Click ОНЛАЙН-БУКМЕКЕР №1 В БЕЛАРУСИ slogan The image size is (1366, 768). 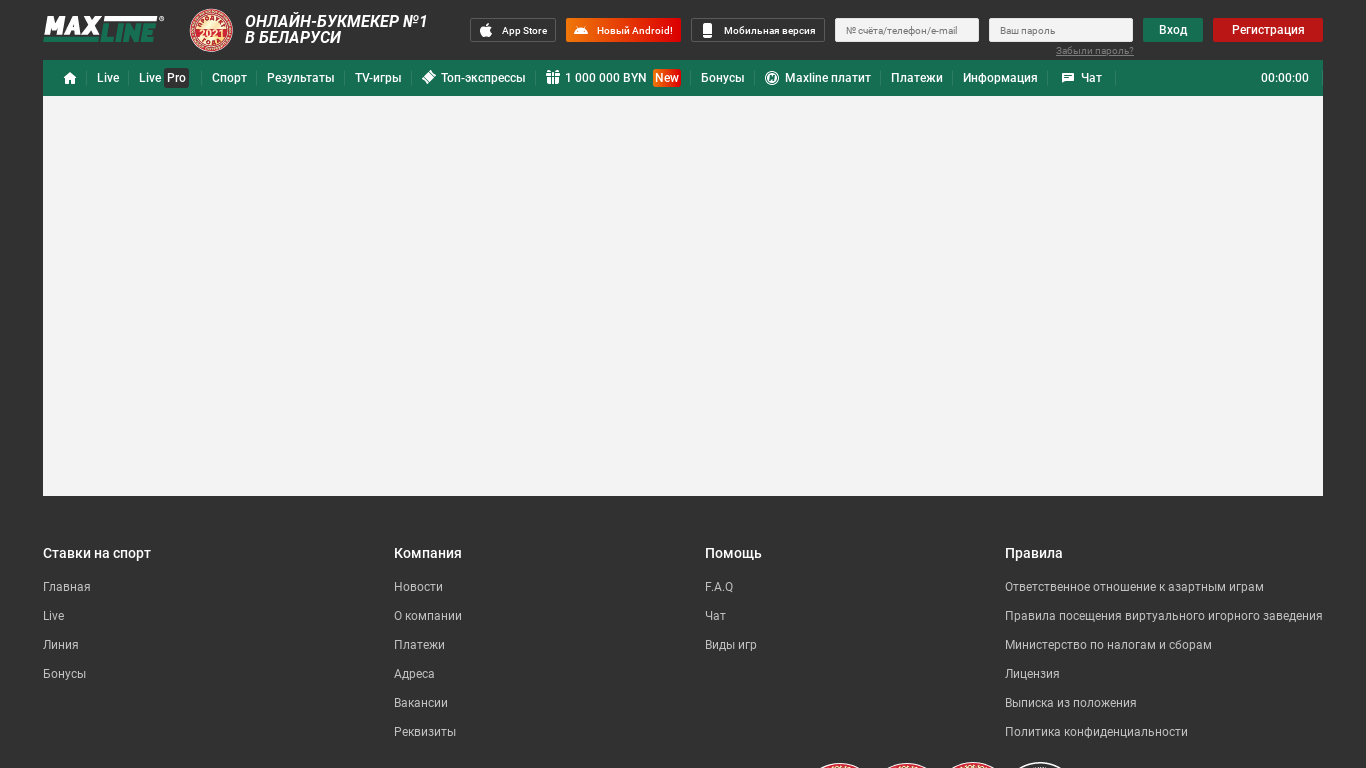336,30
